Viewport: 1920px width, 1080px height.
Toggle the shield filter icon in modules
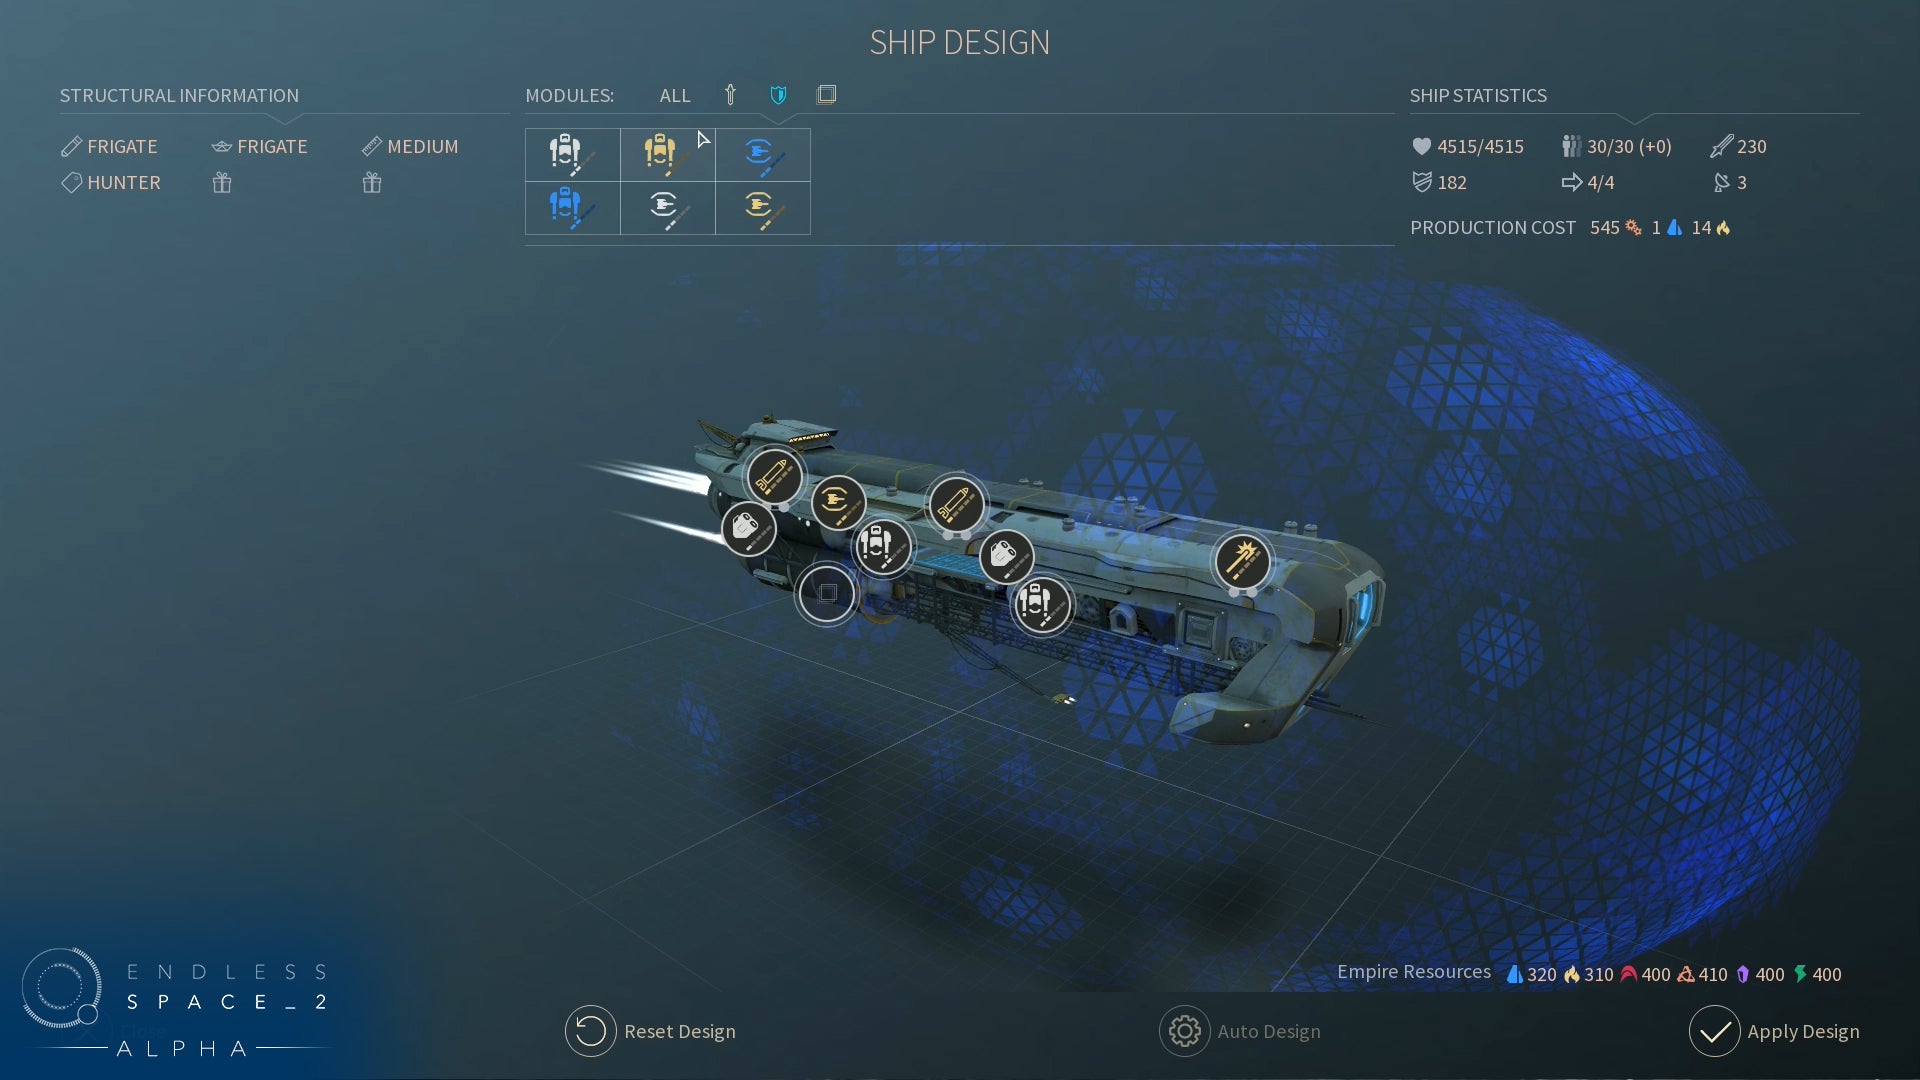pyautogui.click(x=779, y=95)
